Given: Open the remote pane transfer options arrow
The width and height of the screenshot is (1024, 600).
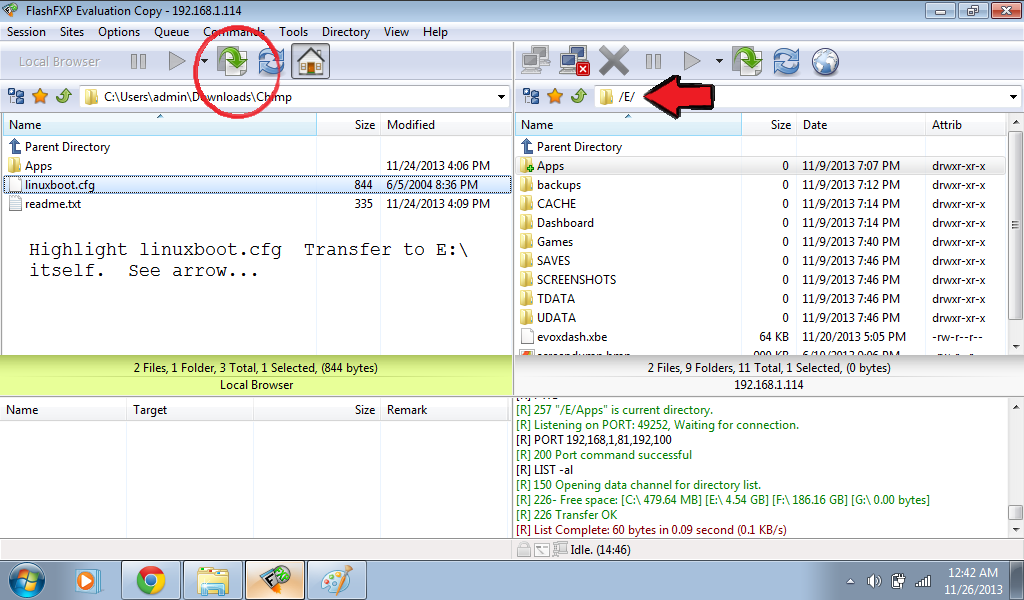Looking at the screenshot, I should [x=719, y=61].
